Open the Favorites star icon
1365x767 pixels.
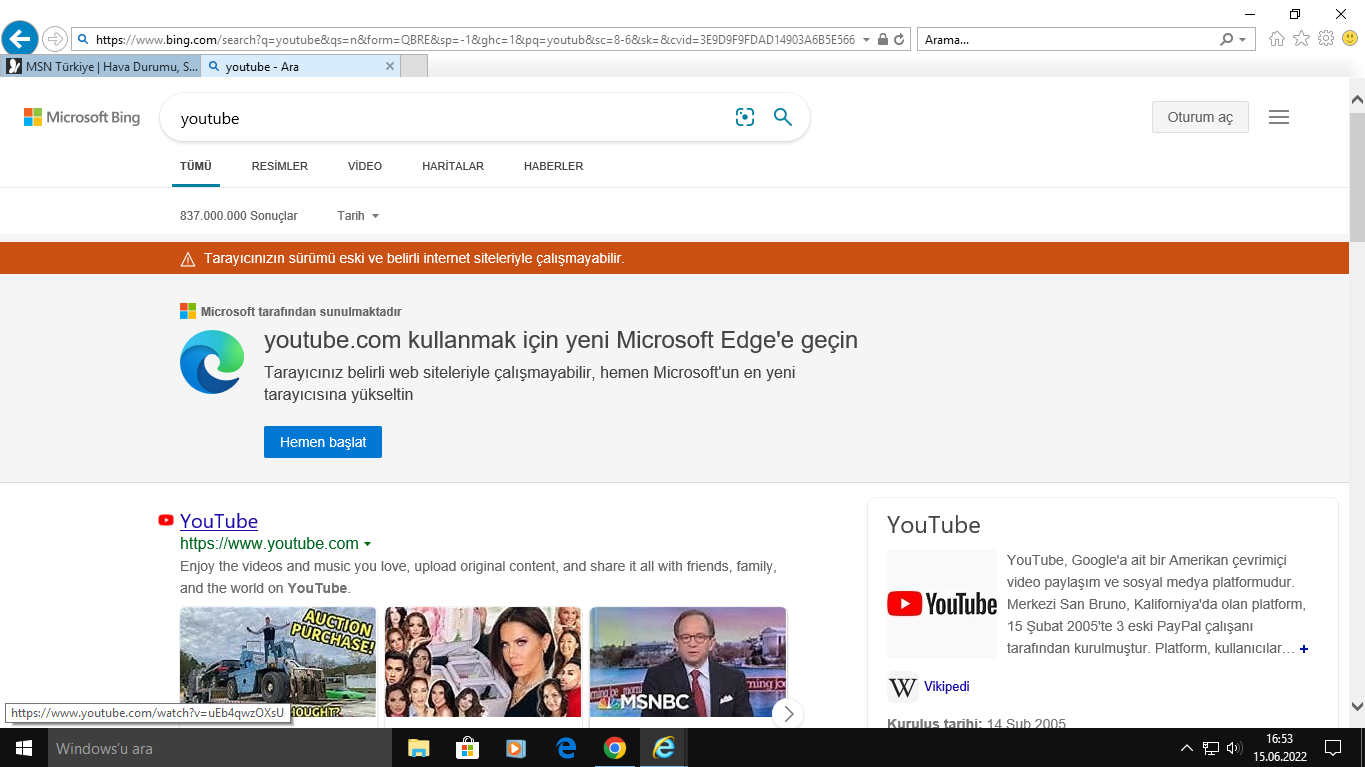click(x=1301, y=39)
